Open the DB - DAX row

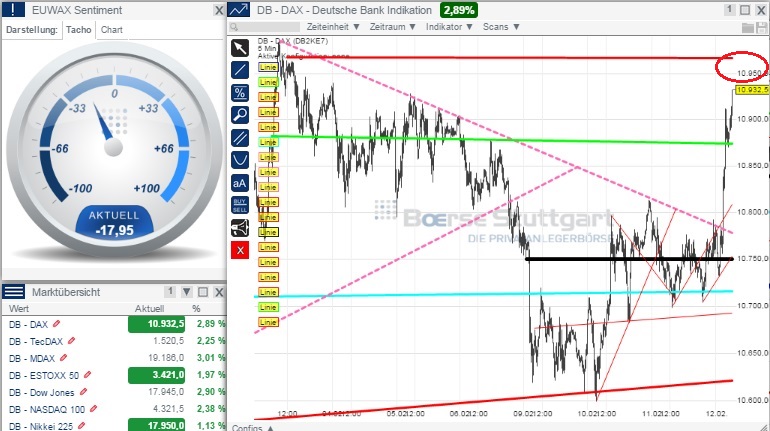point(114,324)
